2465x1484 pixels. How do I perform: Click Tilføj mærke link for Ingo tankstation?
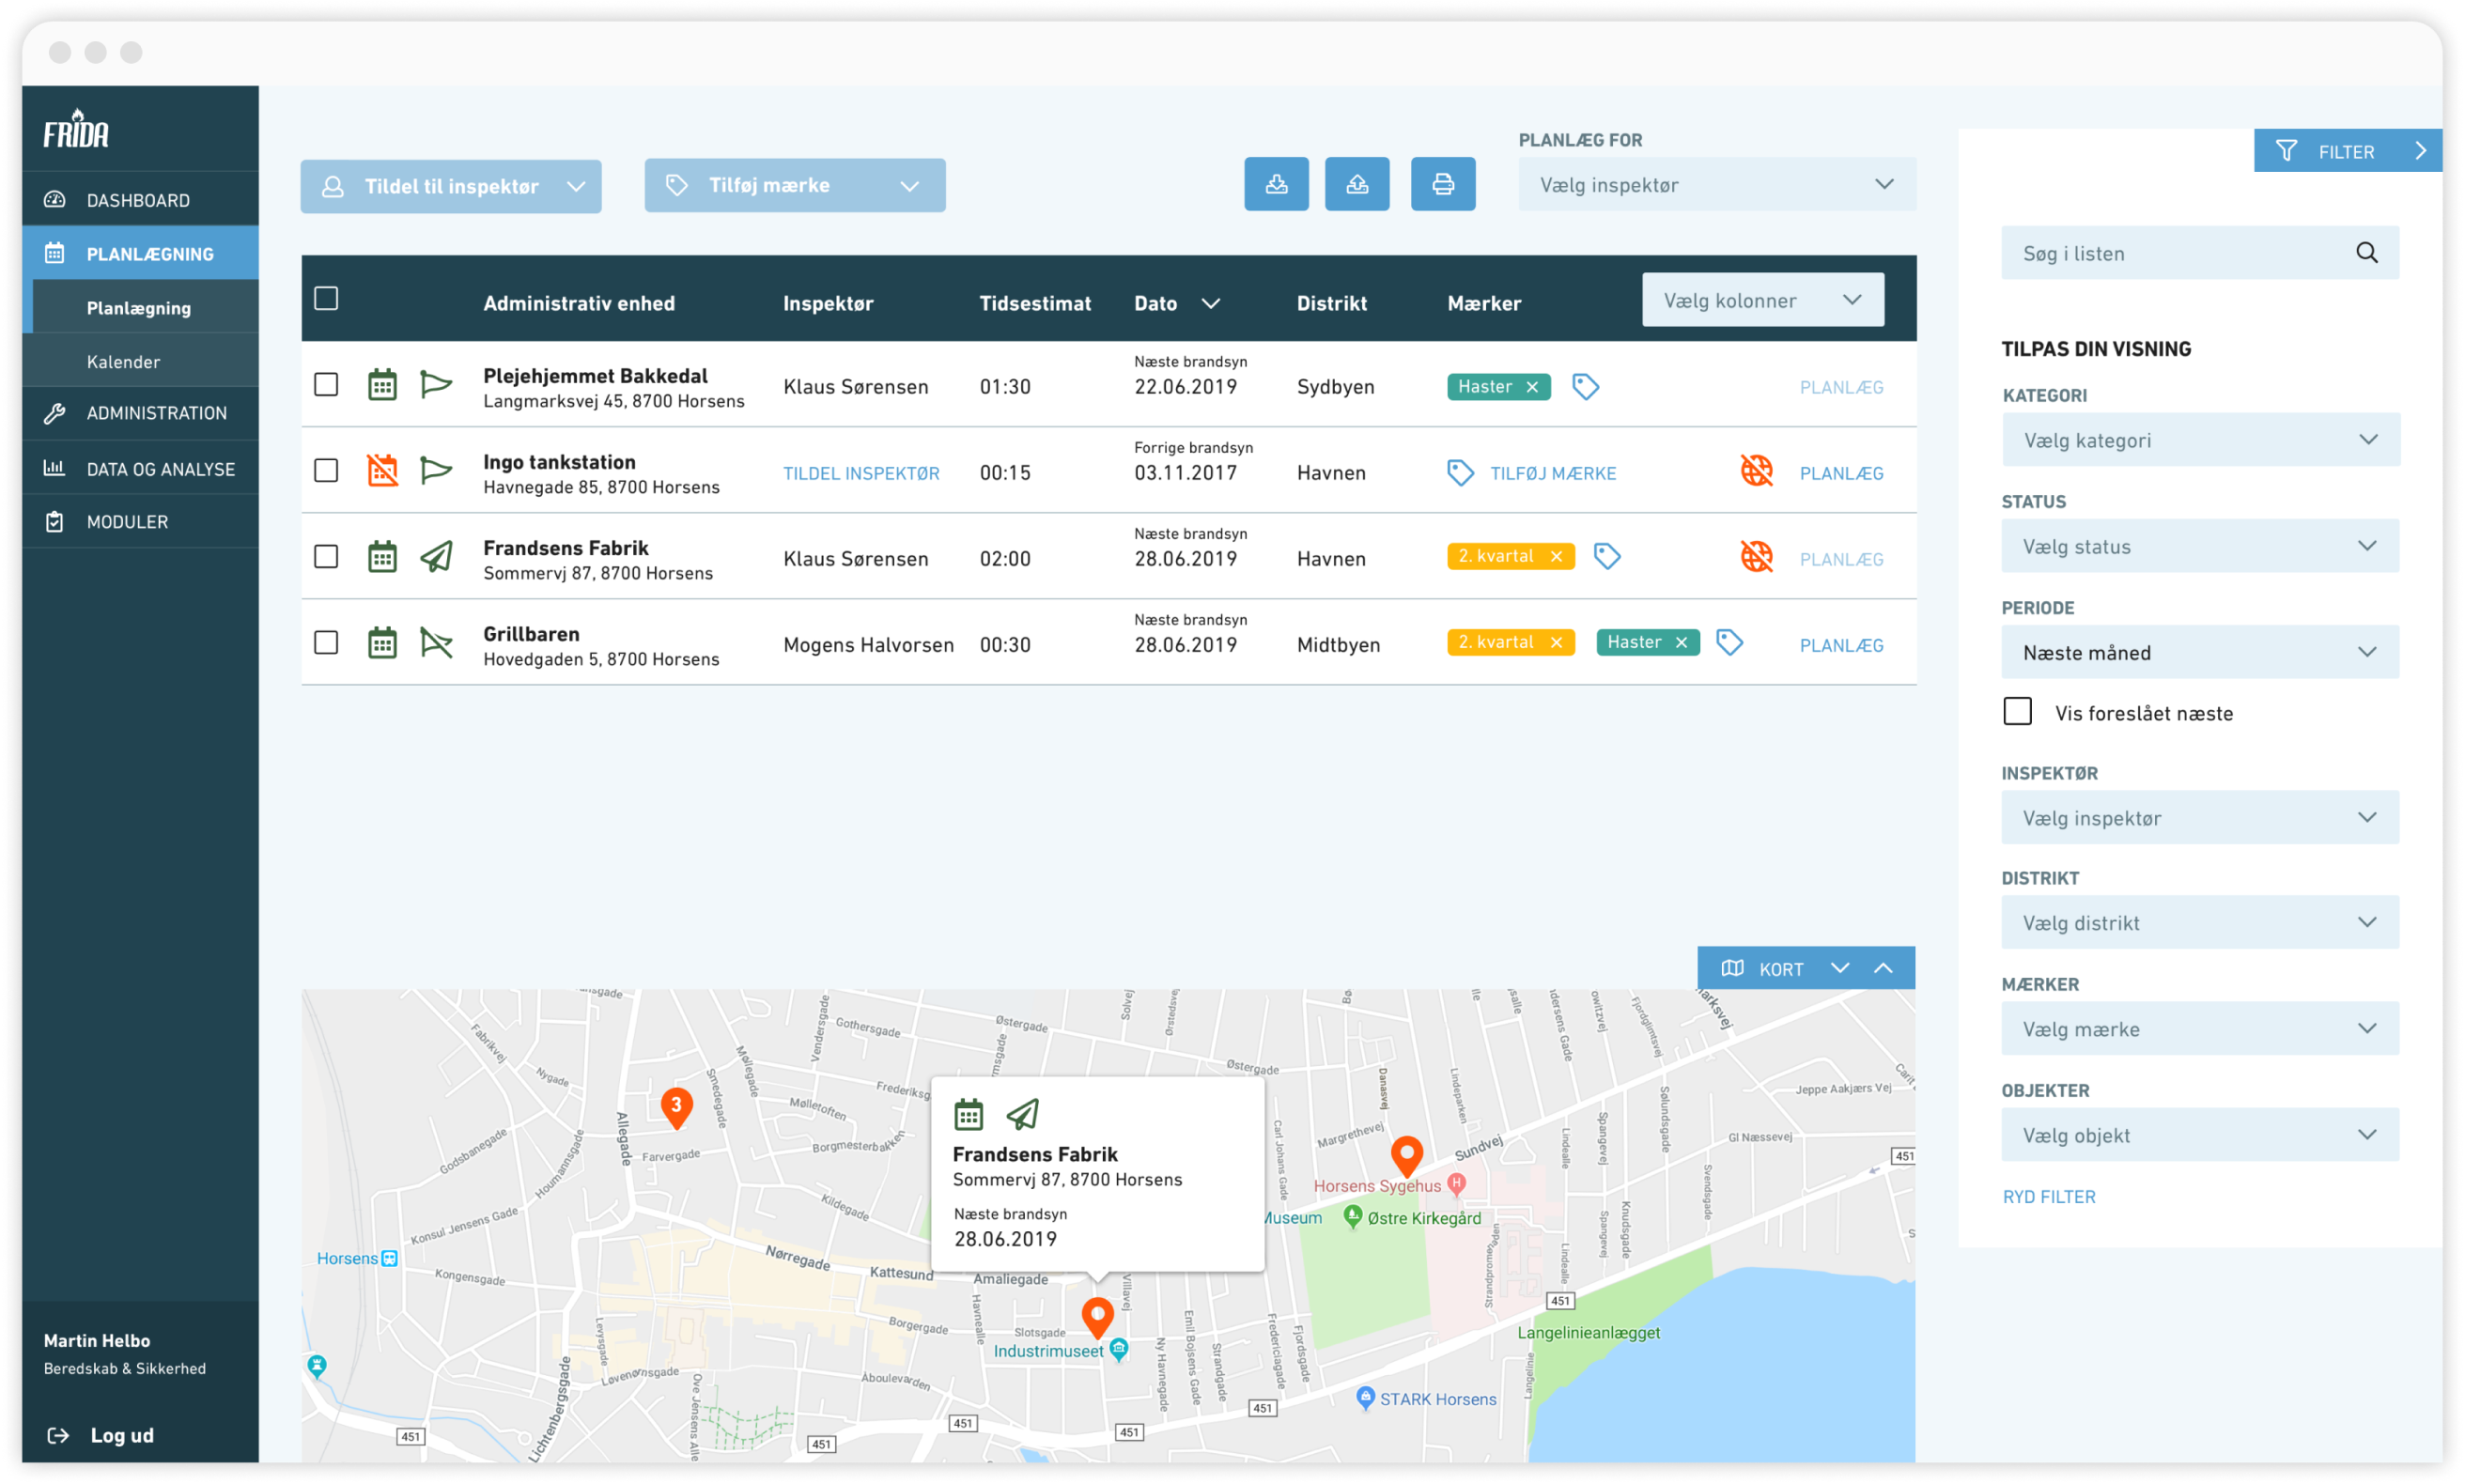1552,473
